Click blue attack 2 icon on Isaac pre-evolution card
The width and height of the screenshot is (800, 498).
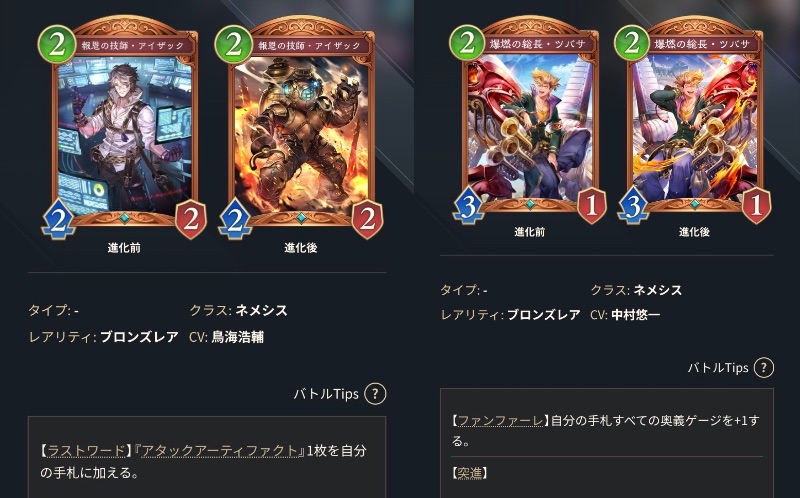coord(58,221)
